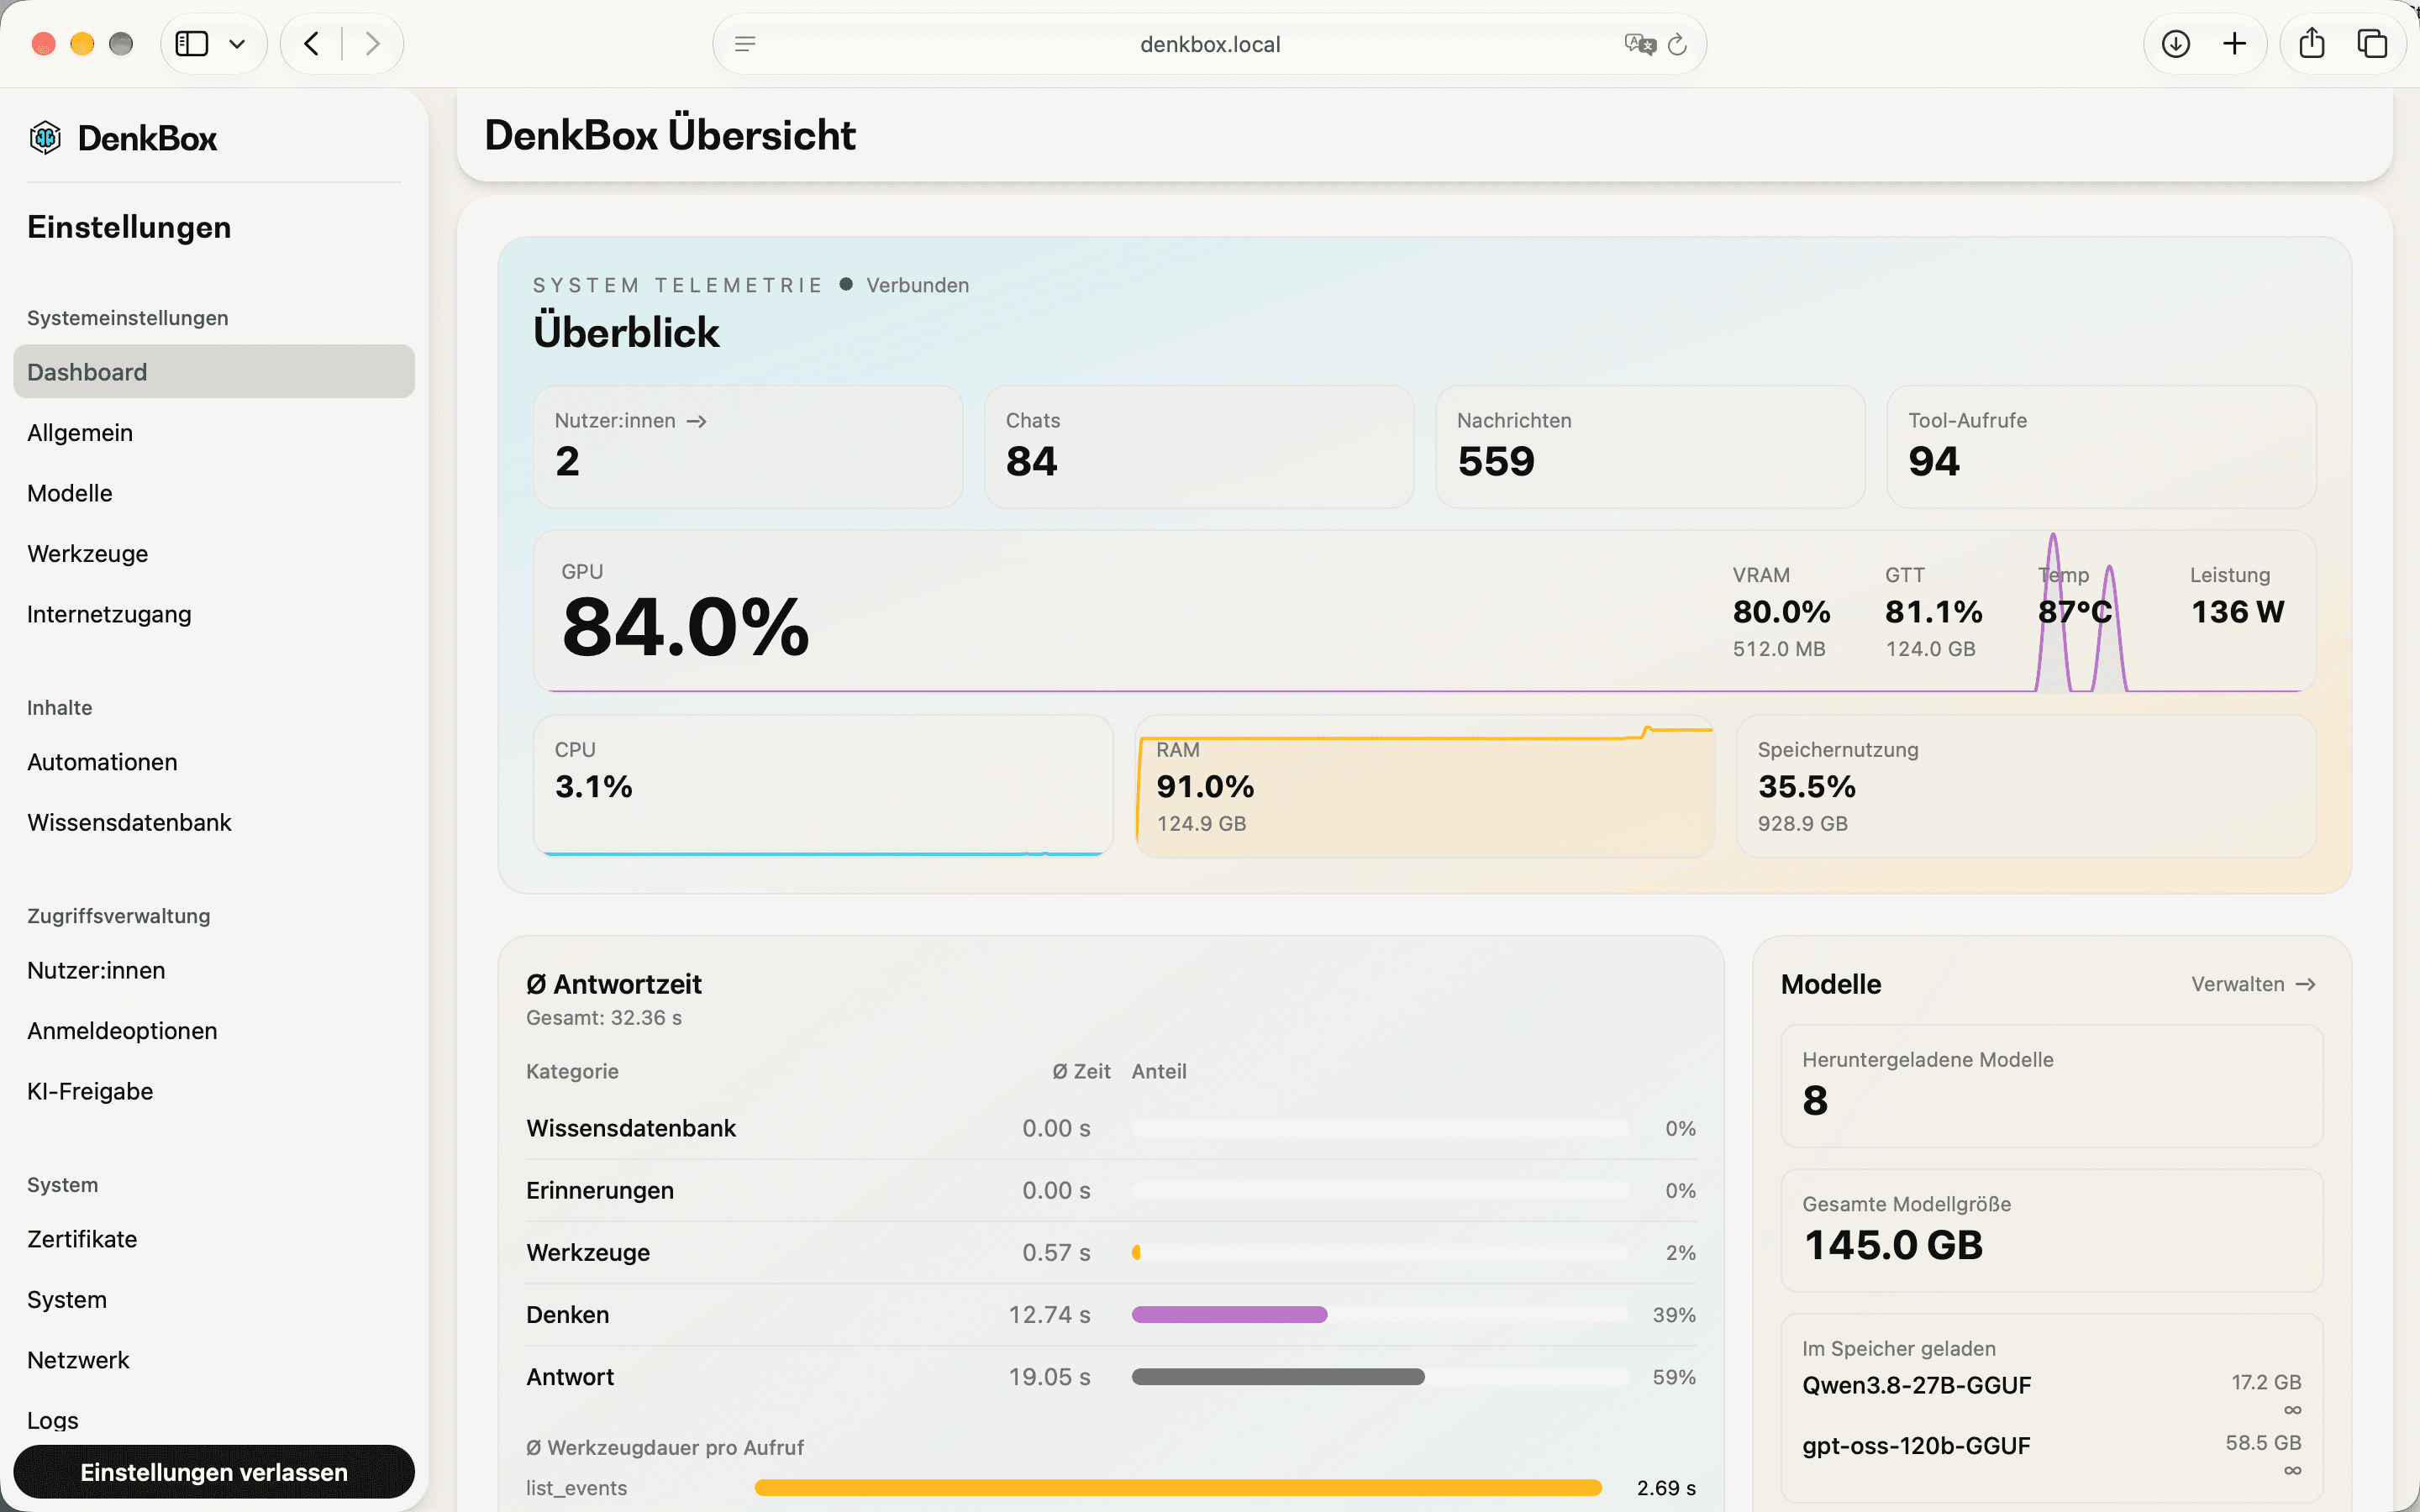Click the Chats count card
This screenshot has height=1512, width=2420.
[1199, 447]
